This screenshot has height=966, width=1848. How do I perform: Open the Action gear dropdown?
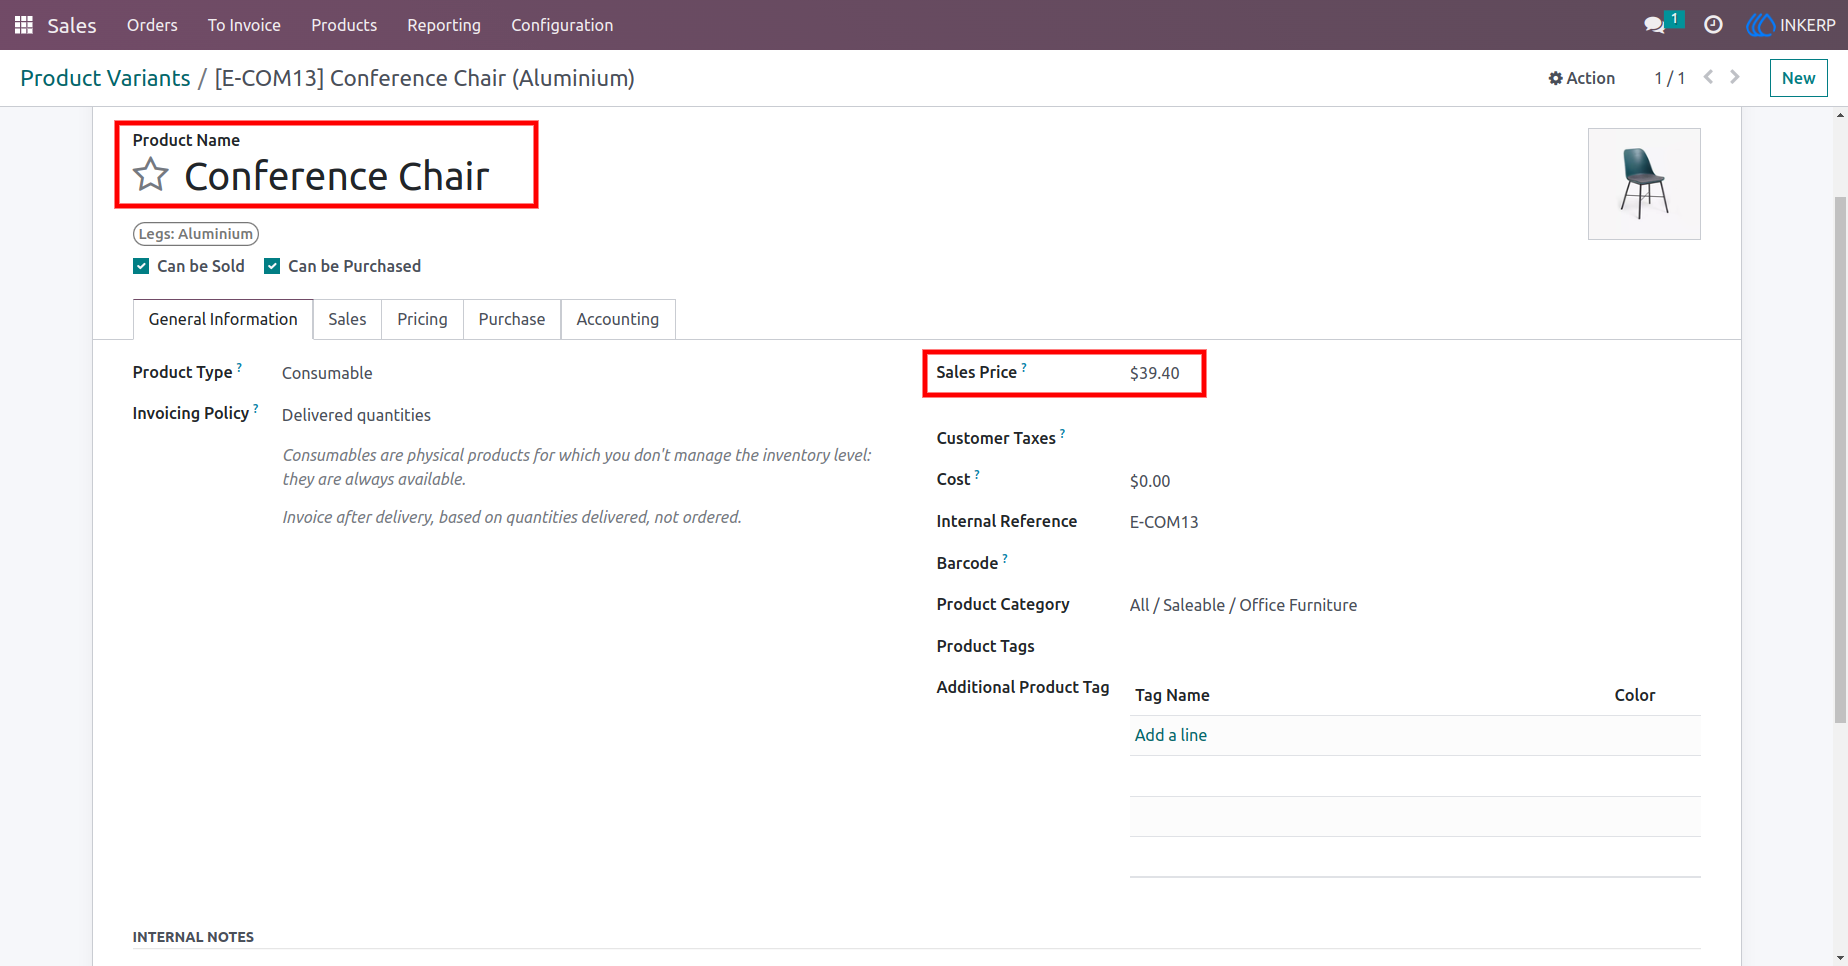1582,78
